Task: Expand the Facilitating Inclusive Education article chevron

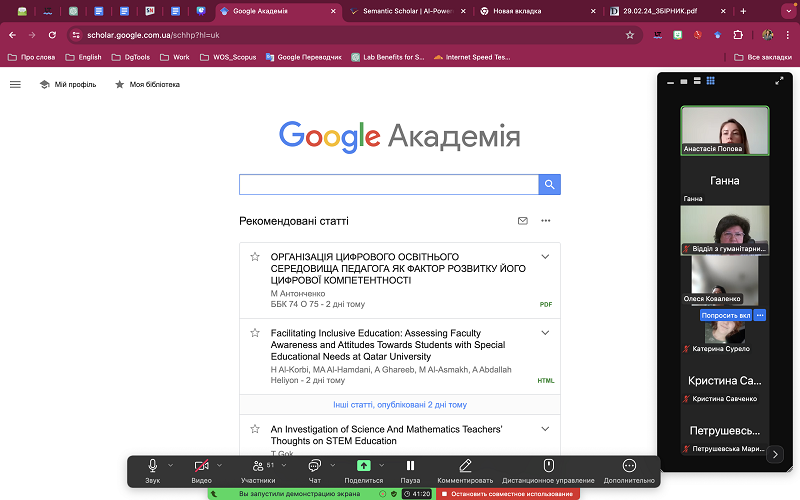Action: tap(545, 333)
